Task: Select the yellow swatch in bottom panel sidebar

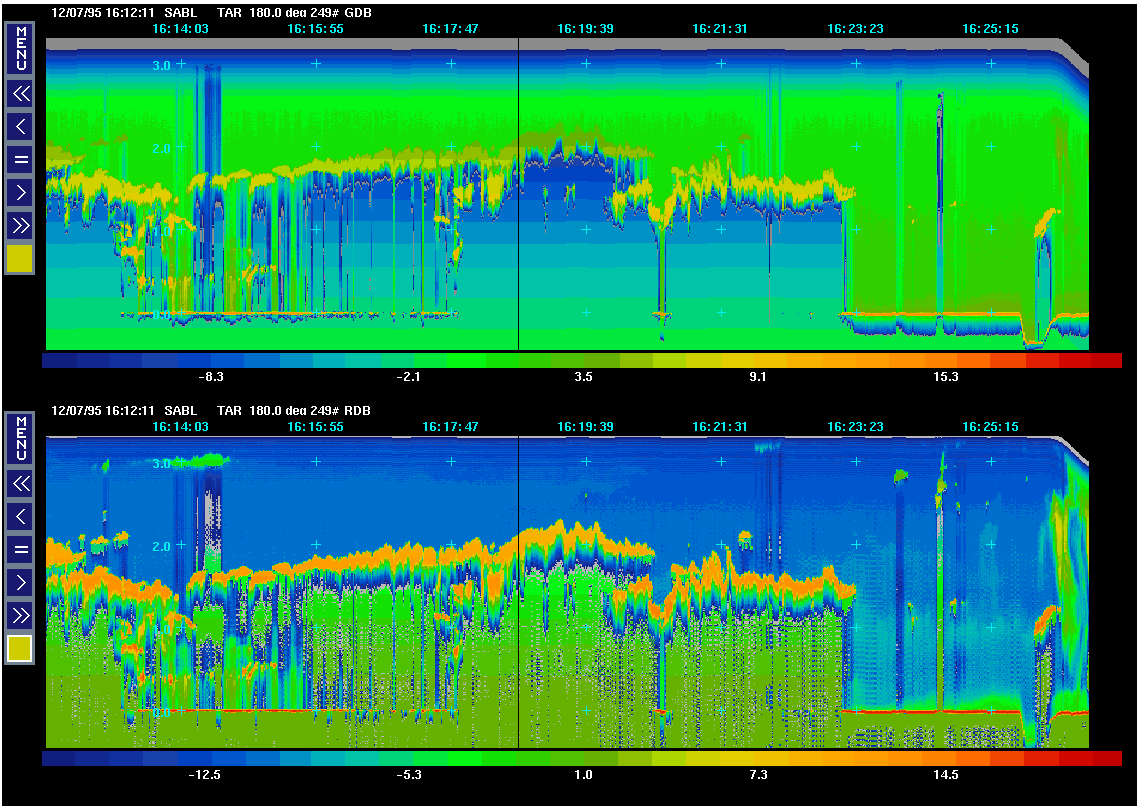Action: 20,649
